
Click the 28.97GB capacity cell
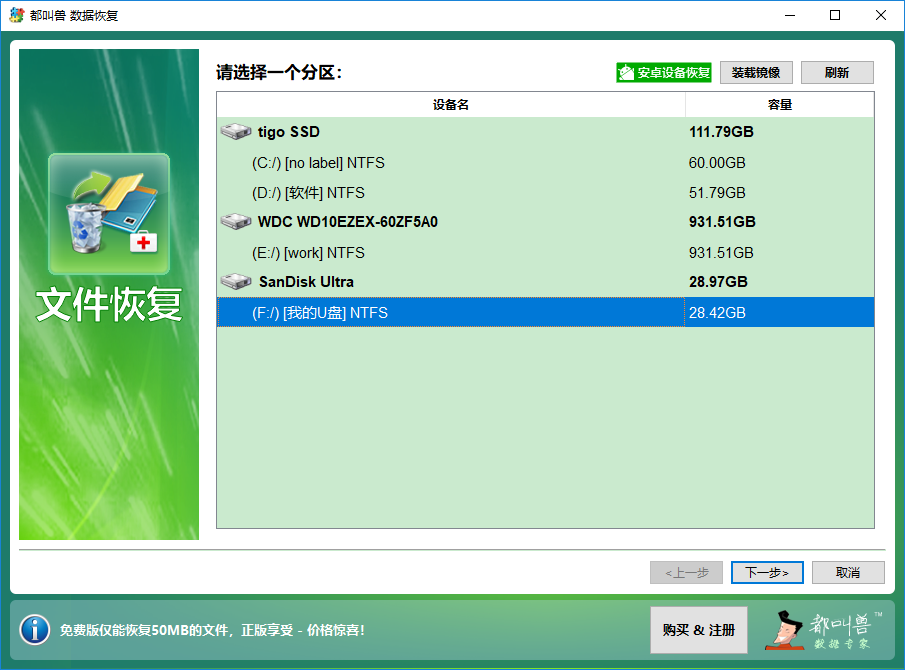tap(718, 282)
